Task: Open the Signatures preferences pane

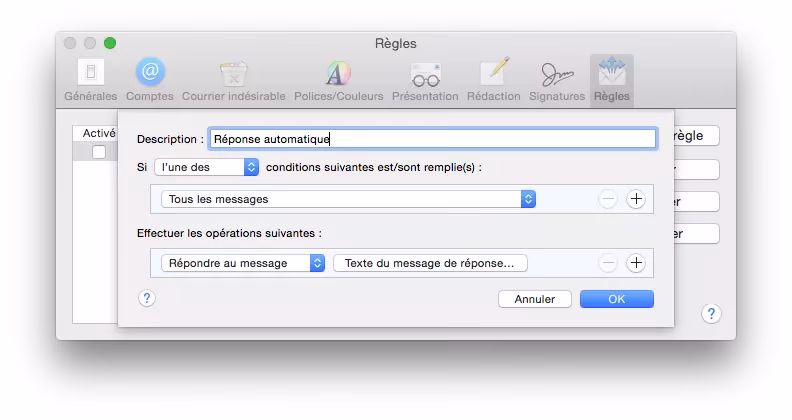Action: (557, 81)
